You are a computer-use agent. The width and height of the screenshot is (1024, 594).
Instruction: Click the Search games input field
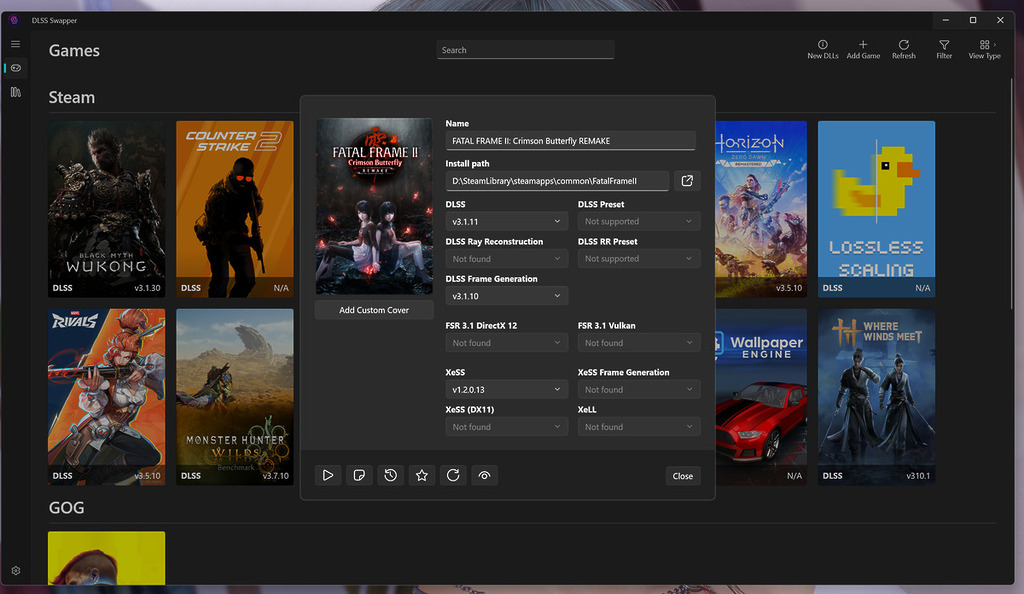525,50
